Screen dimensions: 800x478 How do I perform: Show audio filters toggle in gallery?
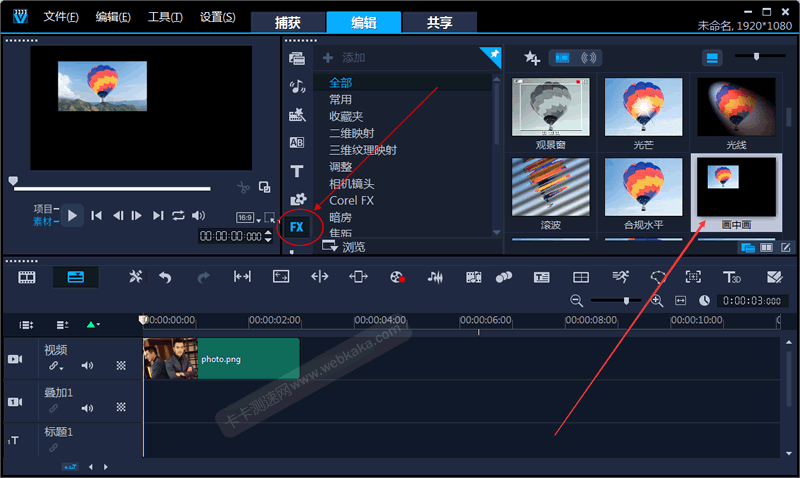coord(589,58)
